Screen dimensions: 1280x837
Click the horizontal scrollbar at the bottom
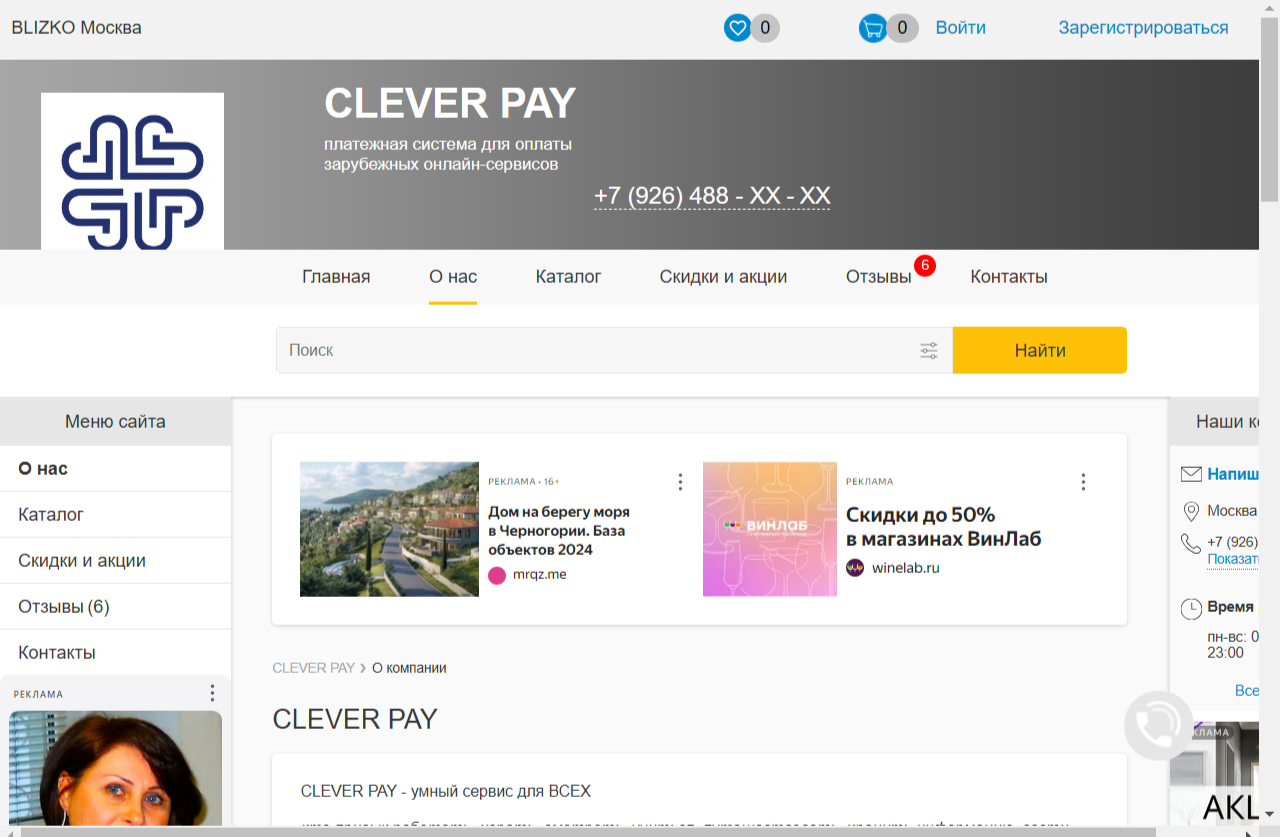588,831
